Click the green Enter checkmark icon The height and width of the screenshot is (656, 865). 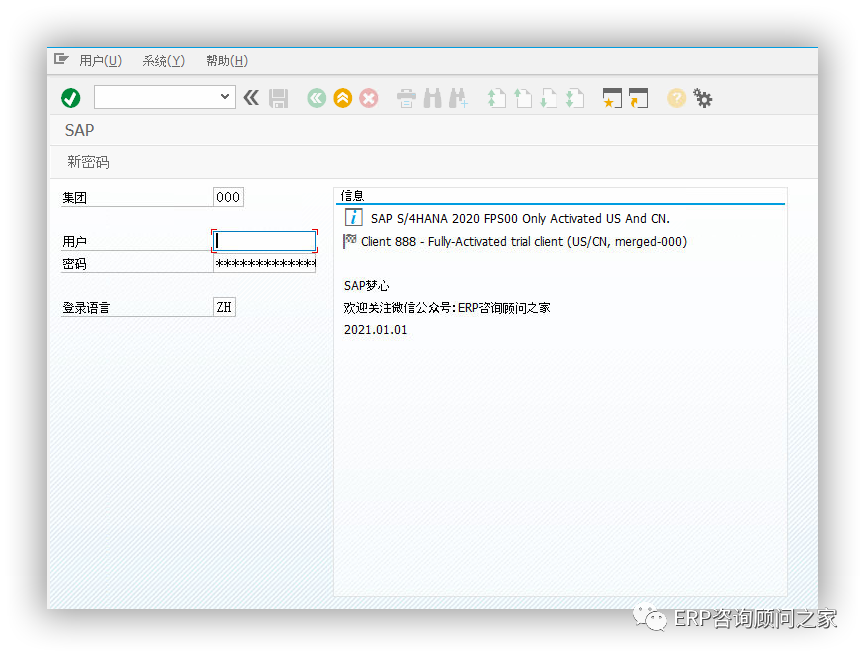(71, 98)
